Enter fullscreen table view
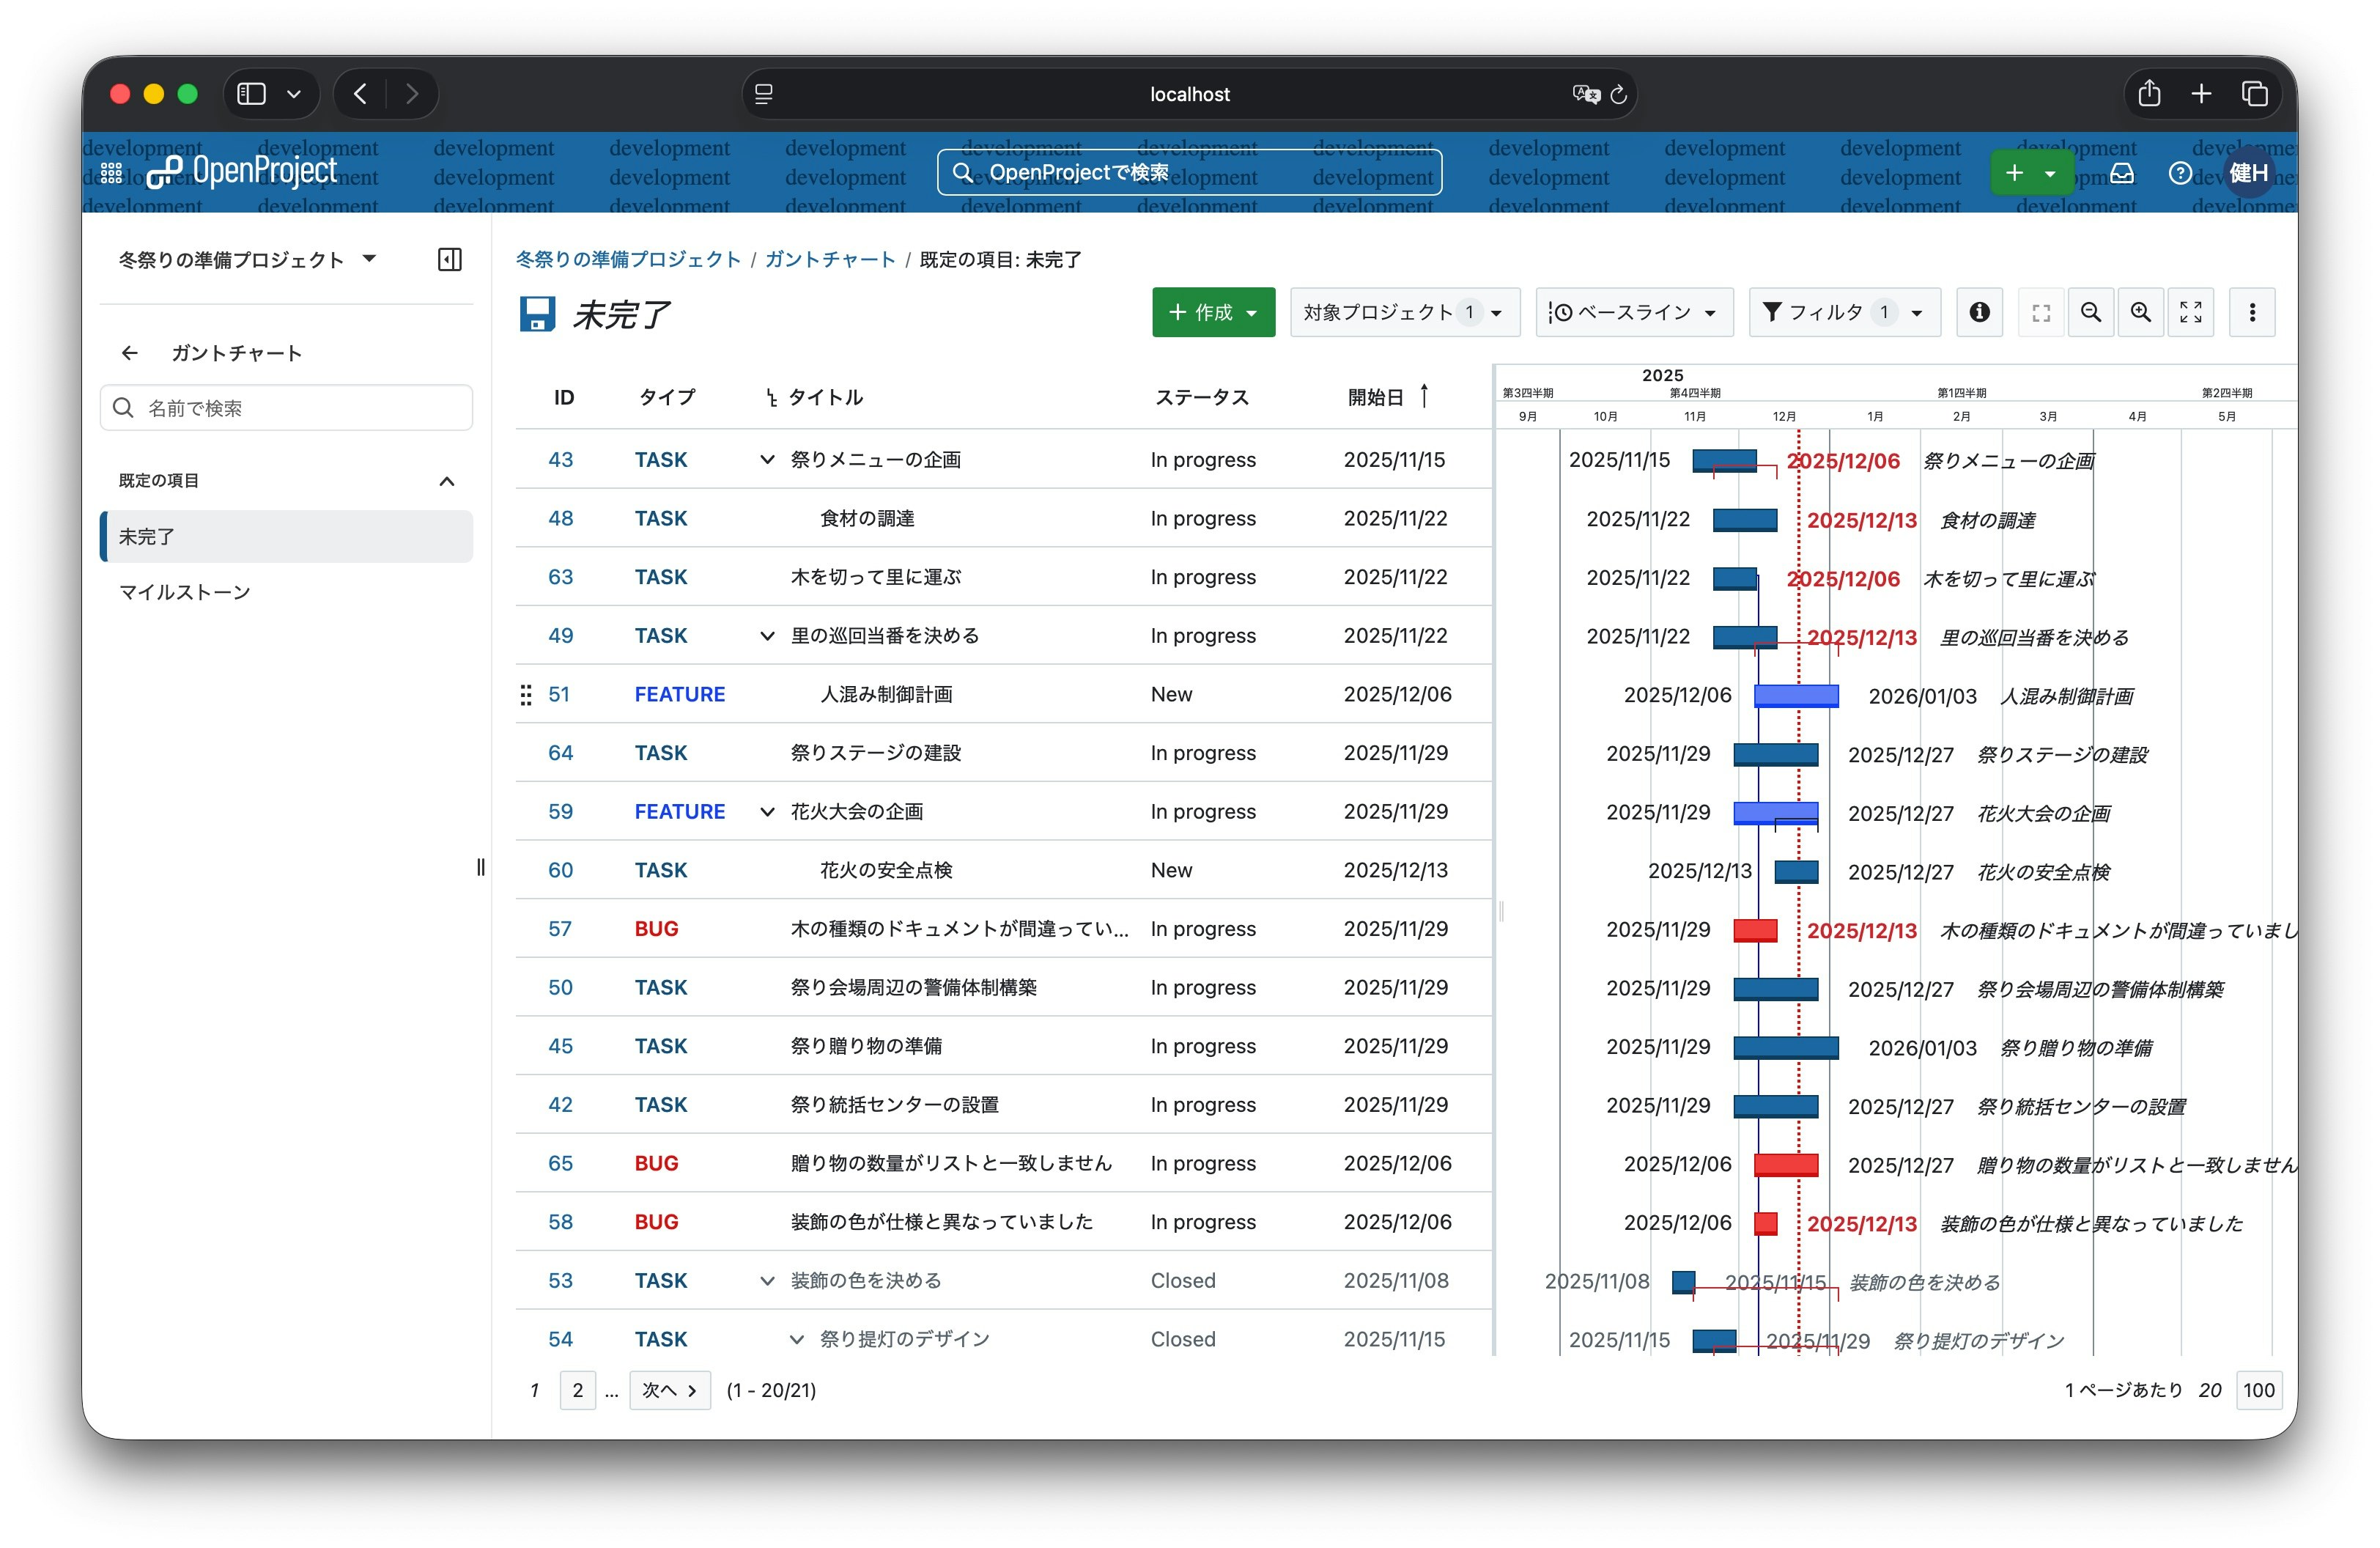This screenshot has height=1548, width=2380. [2041, 312]
